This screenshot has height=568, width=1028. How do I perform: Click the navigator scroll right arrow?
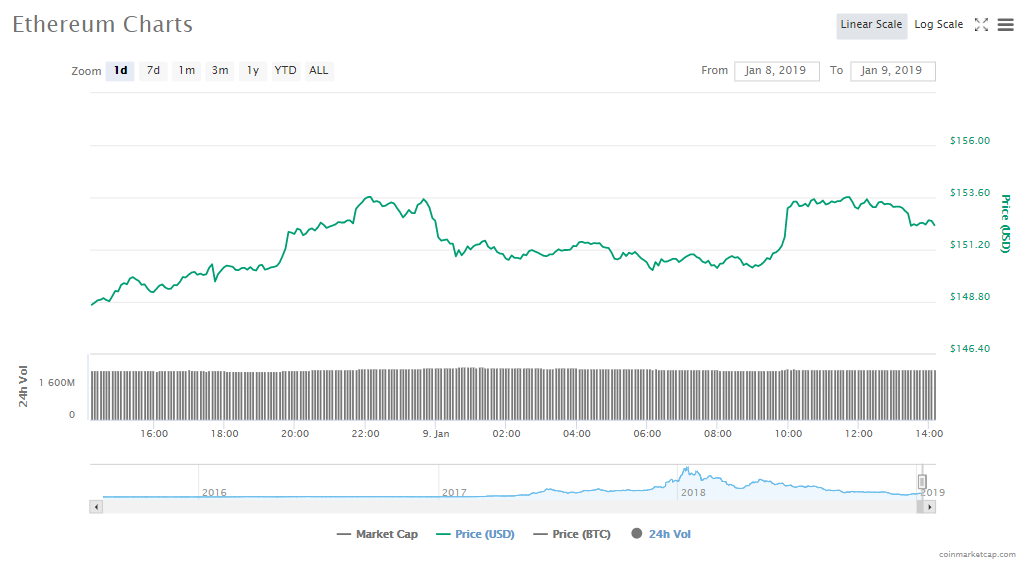coord(929,507)
